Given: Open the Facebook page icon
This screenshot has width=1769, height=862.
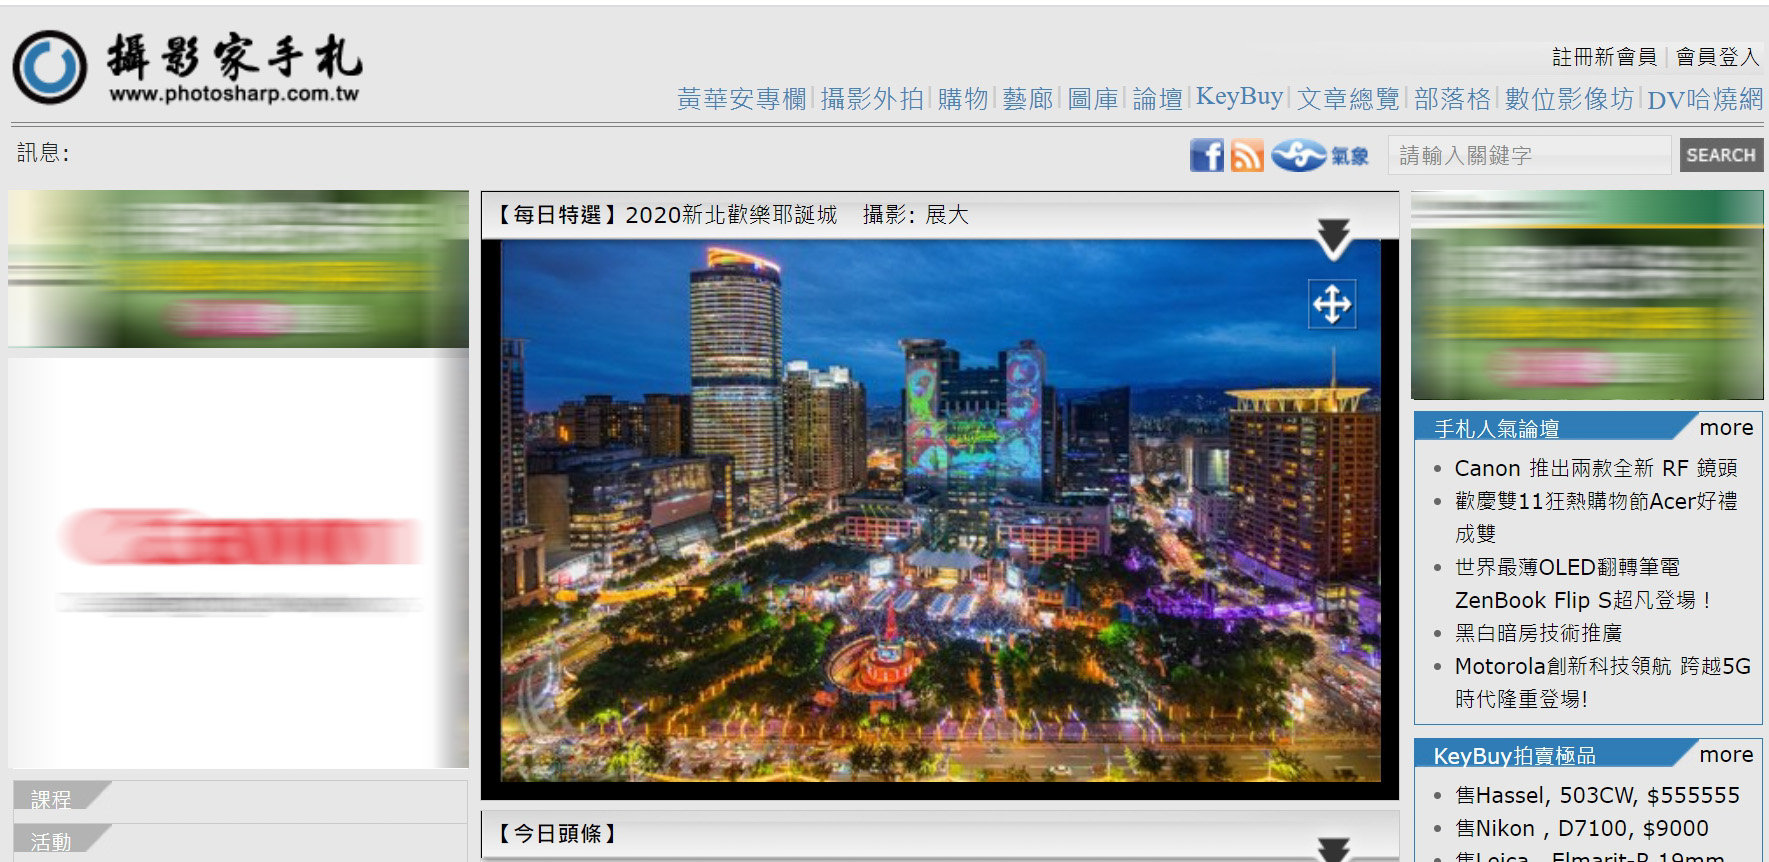Looking at the screenshot, I should [1207, 156].
